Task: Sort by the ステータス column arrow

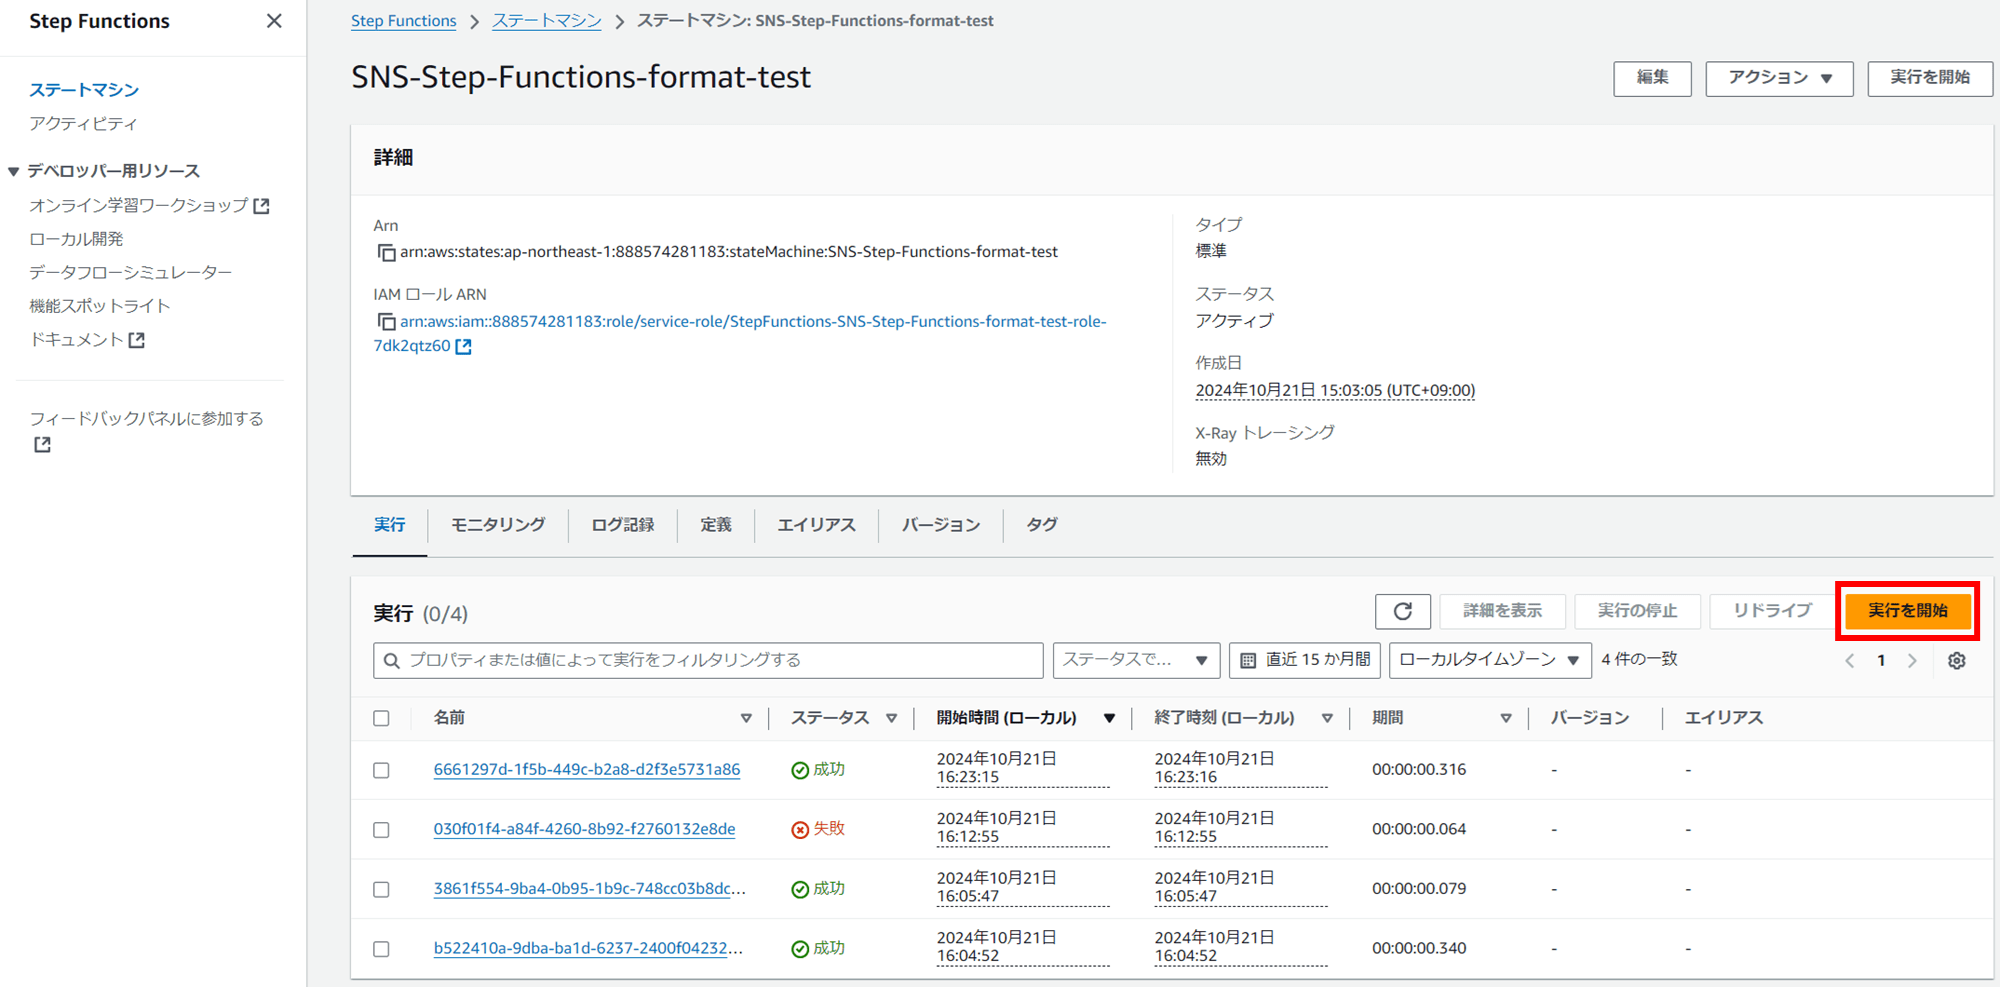Action: pyautogui.click(x=892, y=718)
